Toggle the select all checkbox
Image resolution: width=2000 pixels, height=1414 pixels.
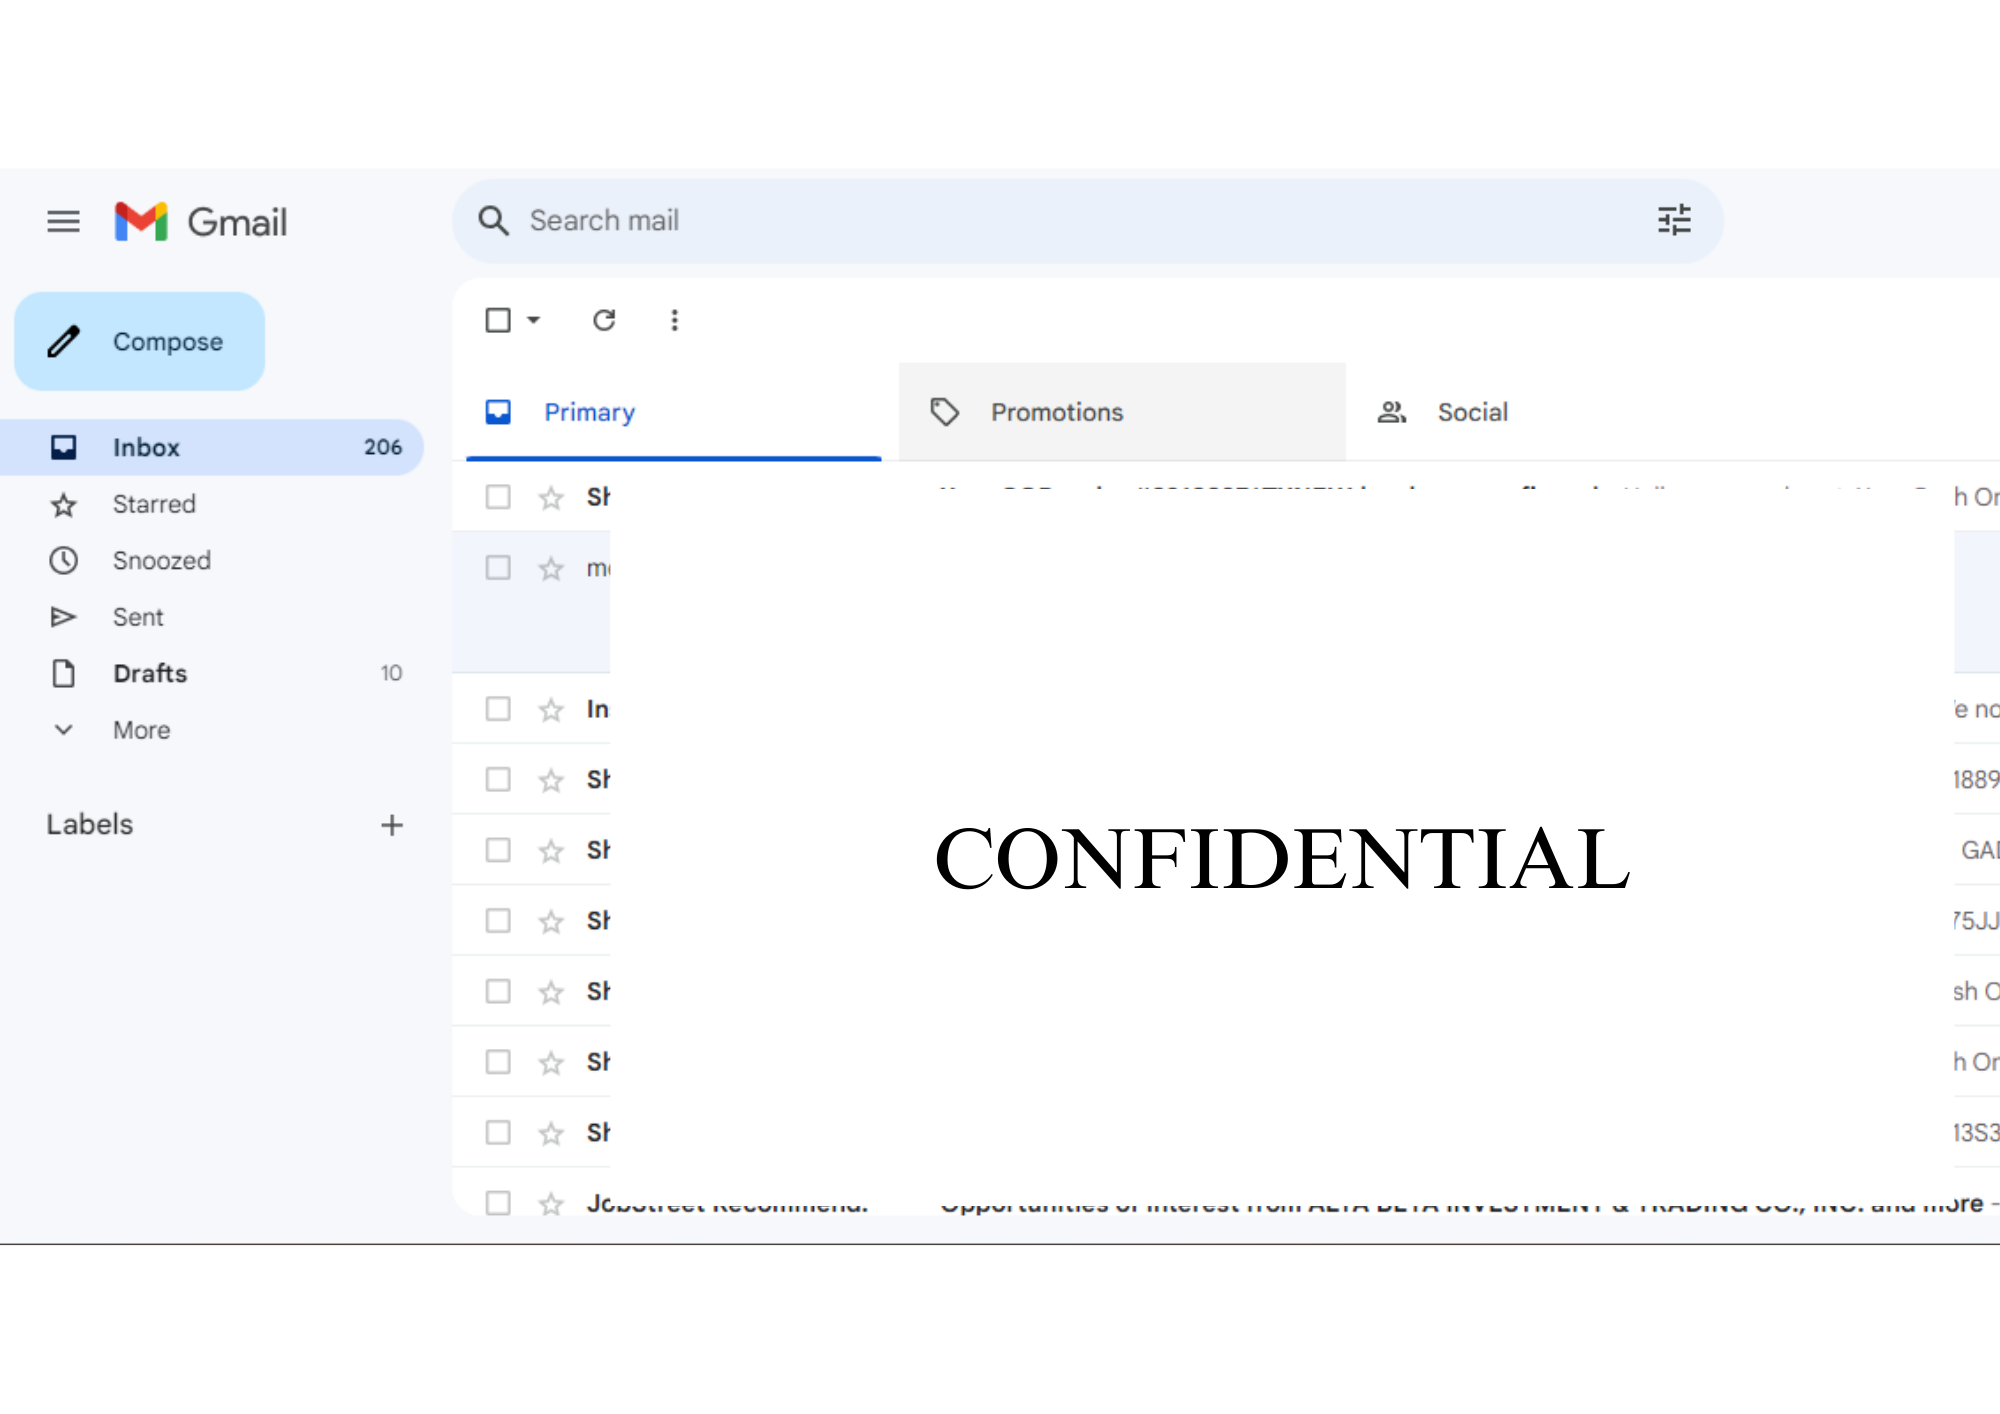498,320
